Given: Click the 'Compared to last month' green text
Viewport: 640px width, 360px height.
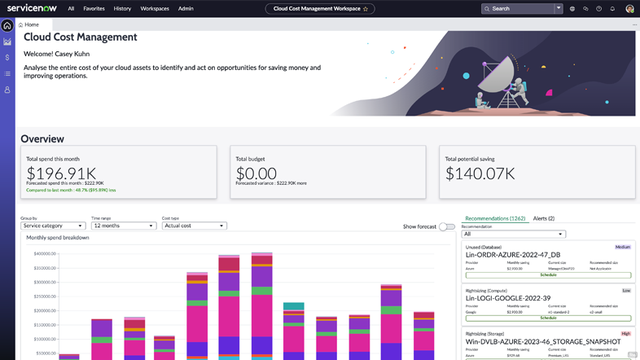Looking at the screenshot, I should tap(71, 190).
